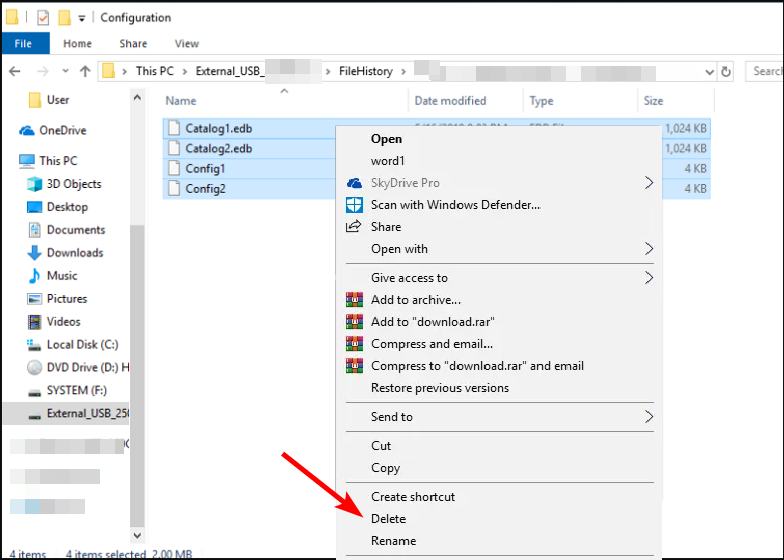
Task: Open OneDrive in the navigation pane
Action: [x=52, y=130]
